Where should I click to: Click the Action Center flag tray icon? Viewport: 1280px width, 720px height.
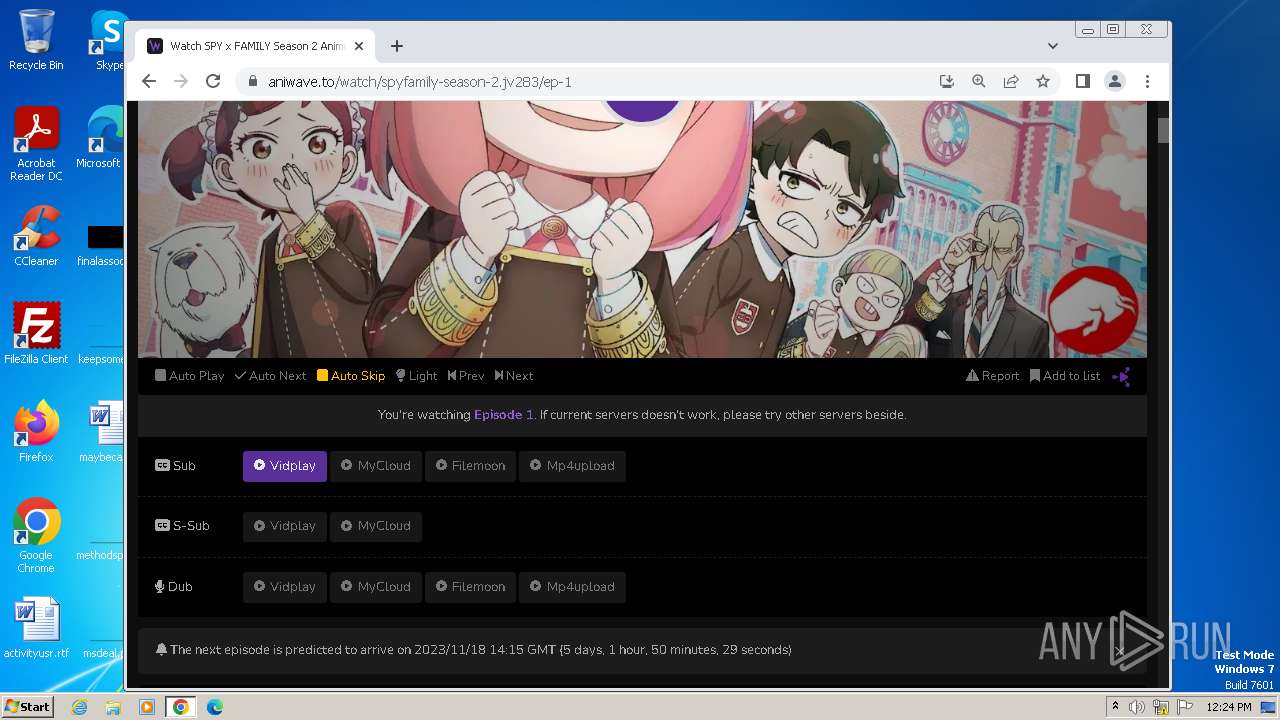point(1184,707)
